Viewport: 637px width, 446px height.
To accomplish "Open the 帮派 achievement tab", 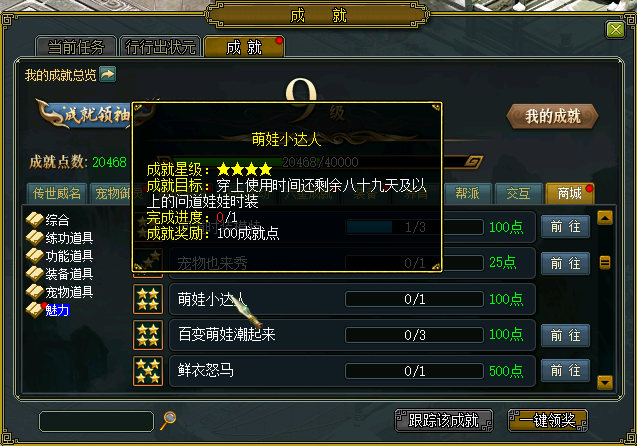I will pyautogui.click(x=468, y=193).
